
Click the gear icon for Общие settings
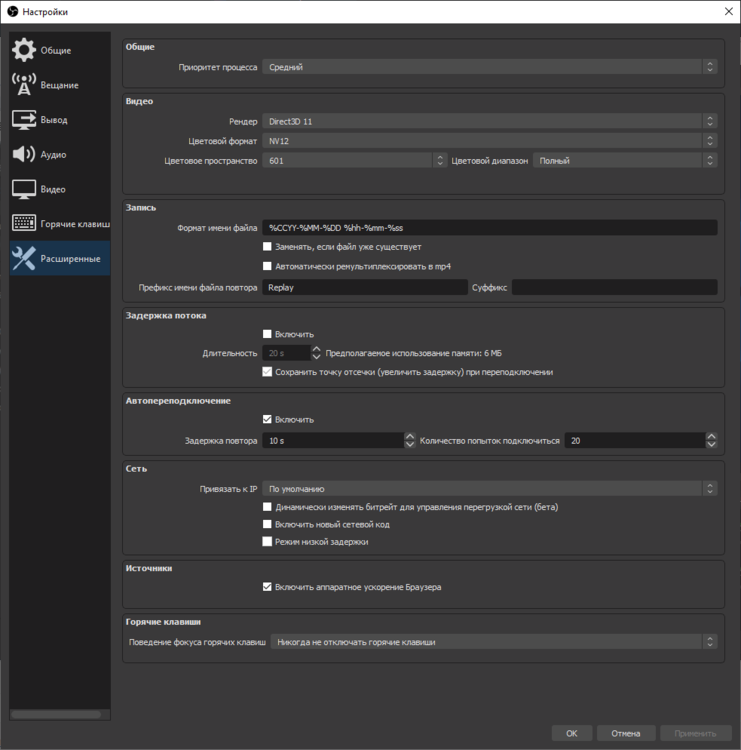[24, 50]
